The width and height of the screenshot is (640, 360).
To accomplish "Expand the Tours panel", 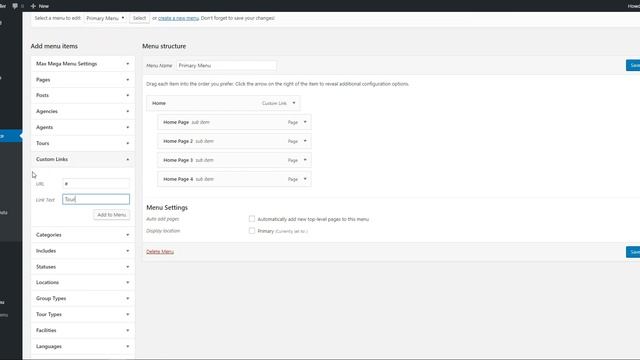I will (x=83, y=143).
